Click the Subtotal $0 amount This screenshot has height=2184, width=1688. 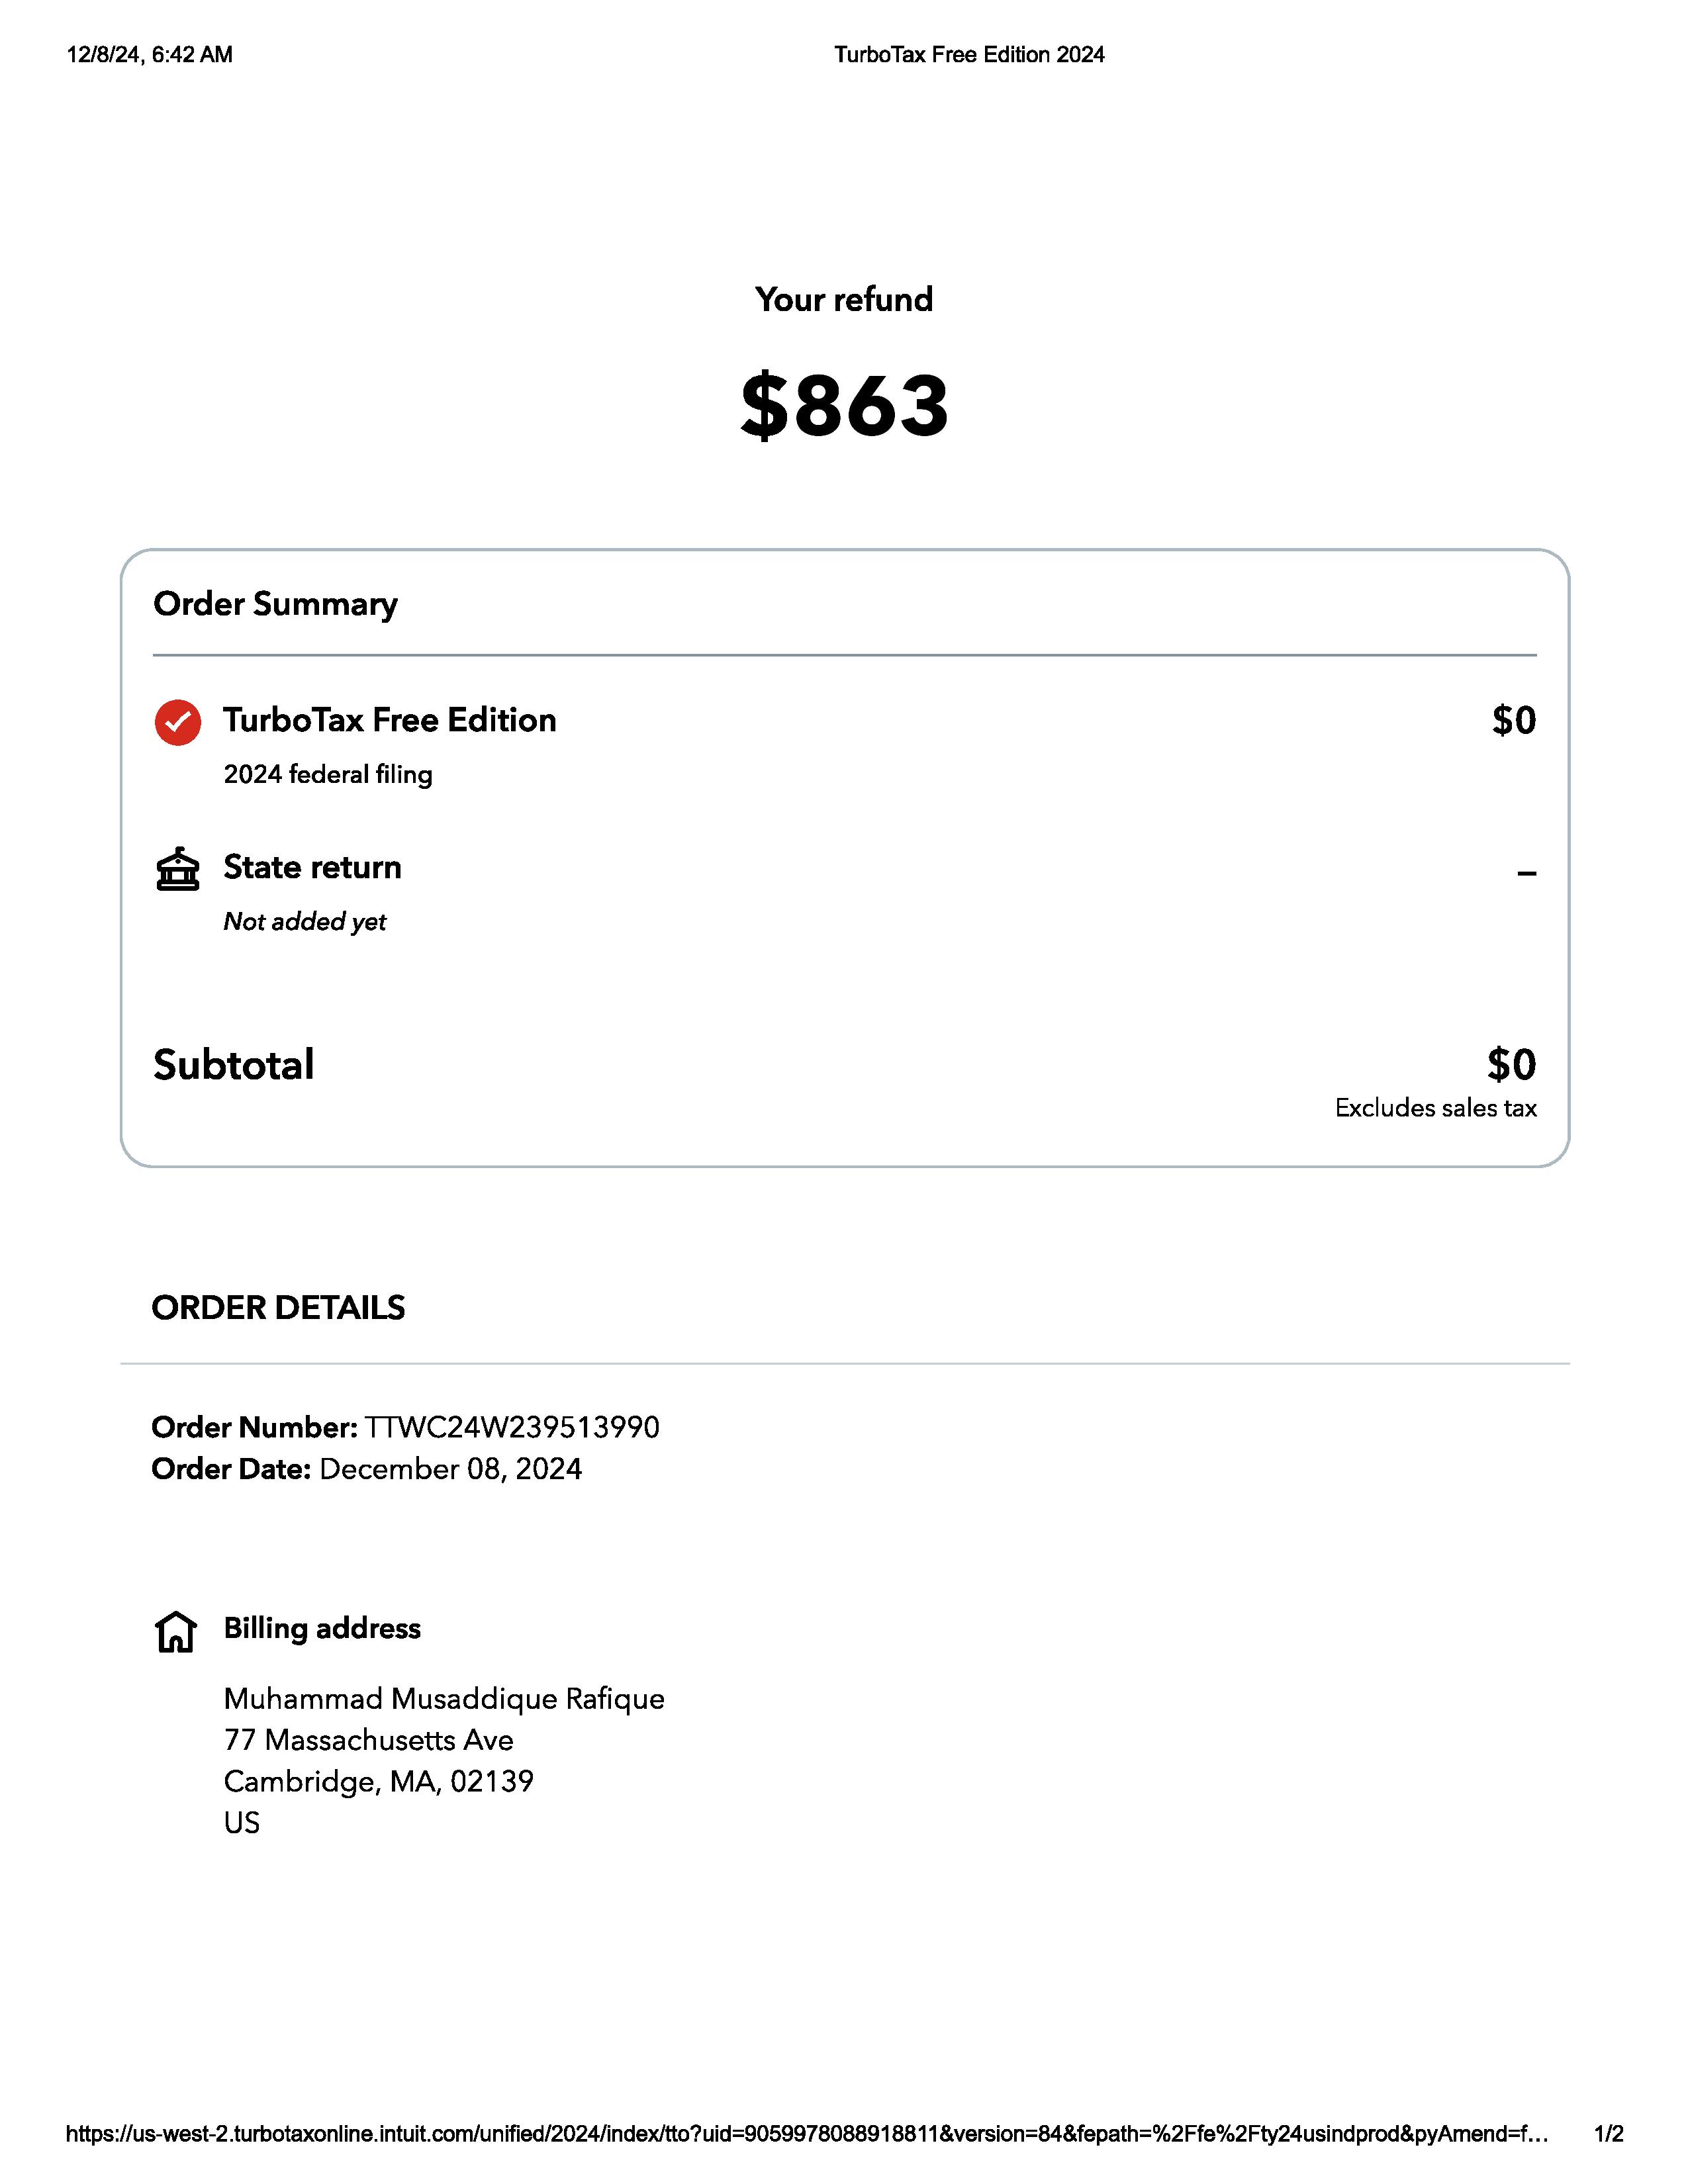(x=1511, y=1064)
